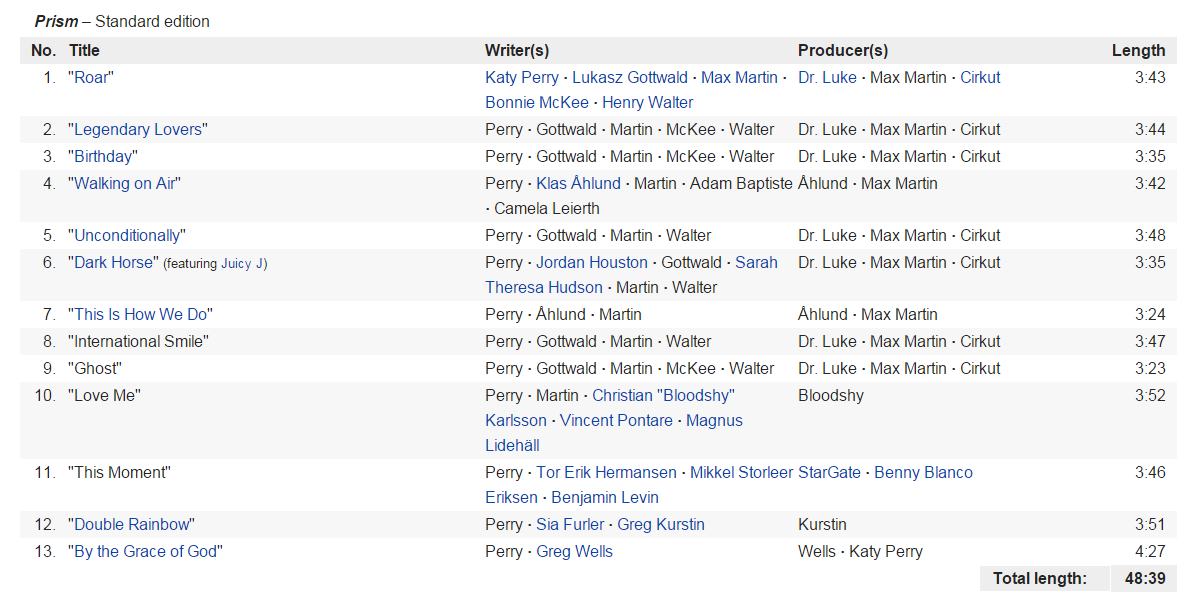Image resolution: width=1197 pixels, height=603 pixels.
Task: Click the Kurstin producer cell for Double Rainbow
Action: click(x=822, y=524)
